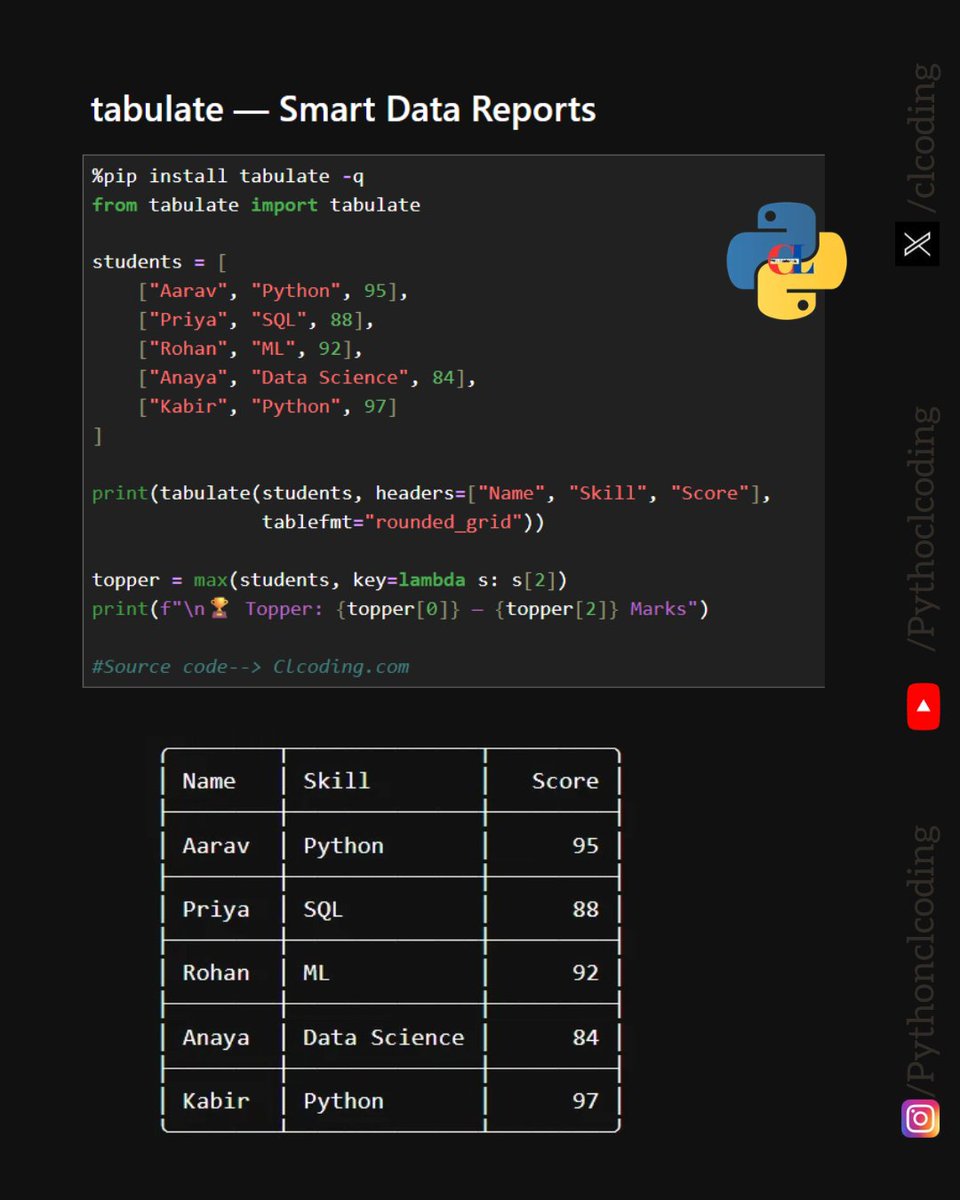This screenshot has height=1200, width=960.
Task: Click the 'Kabir' table cell
Action: point(215,1101)
